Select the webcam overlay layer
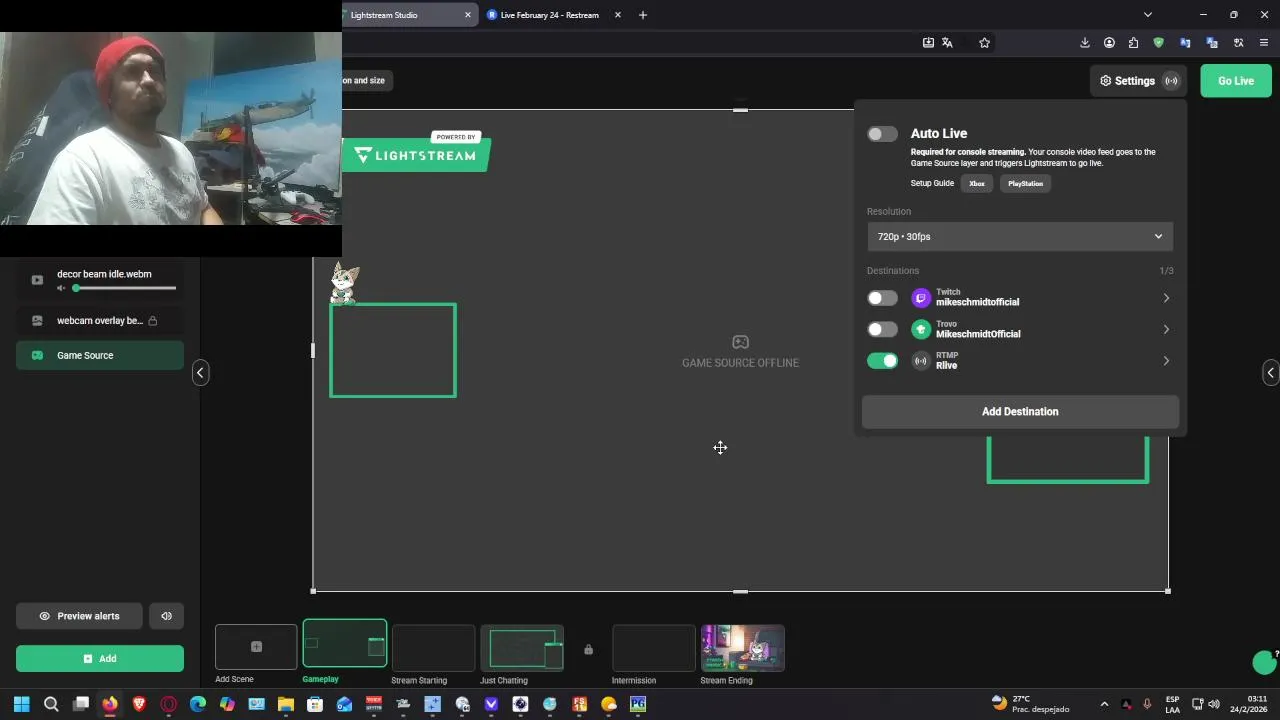 tap(100, 321)
